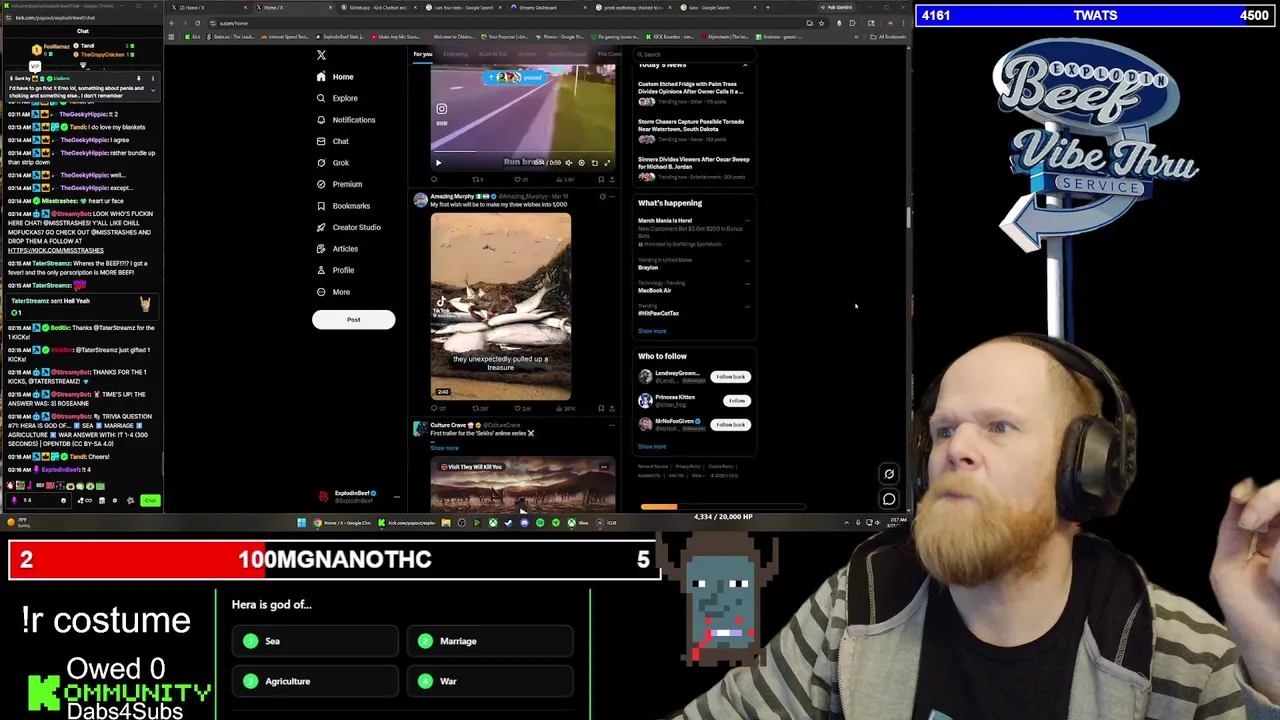Show more trends under What's happening
Image resolution: width=1280 pixels, height=720 pixels.
(652, 331)
